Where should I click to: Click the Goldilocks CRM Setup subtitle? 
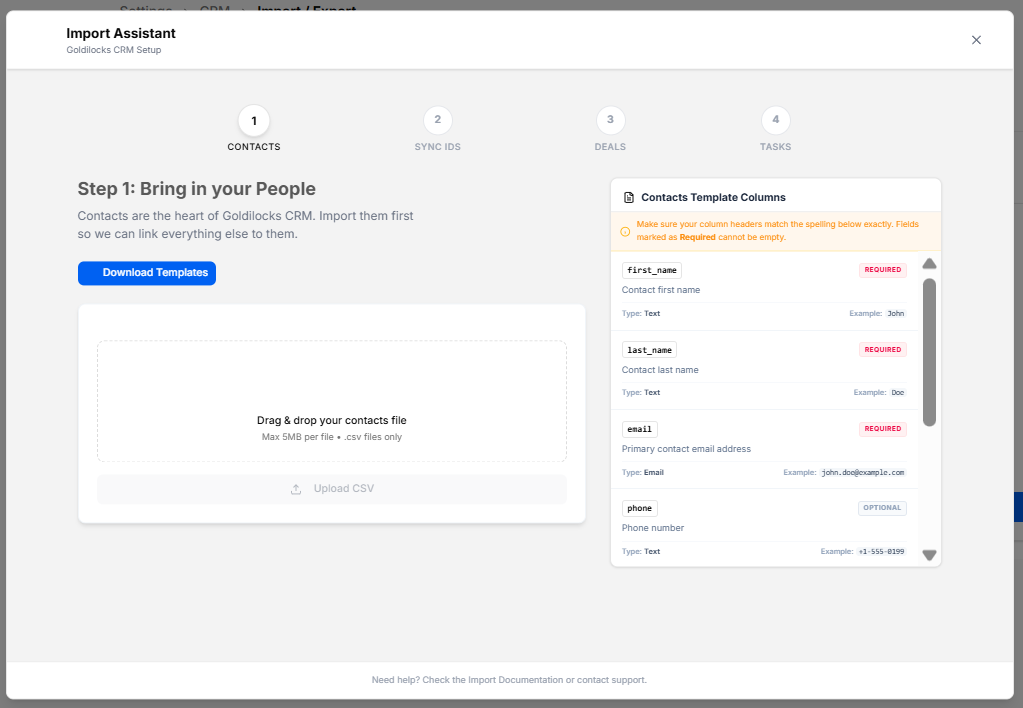tap(114, 50)
